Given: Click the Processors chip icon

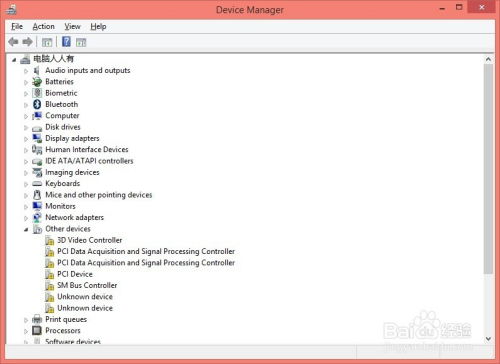Looking at the screenshot, I should (x=37, y=331).
